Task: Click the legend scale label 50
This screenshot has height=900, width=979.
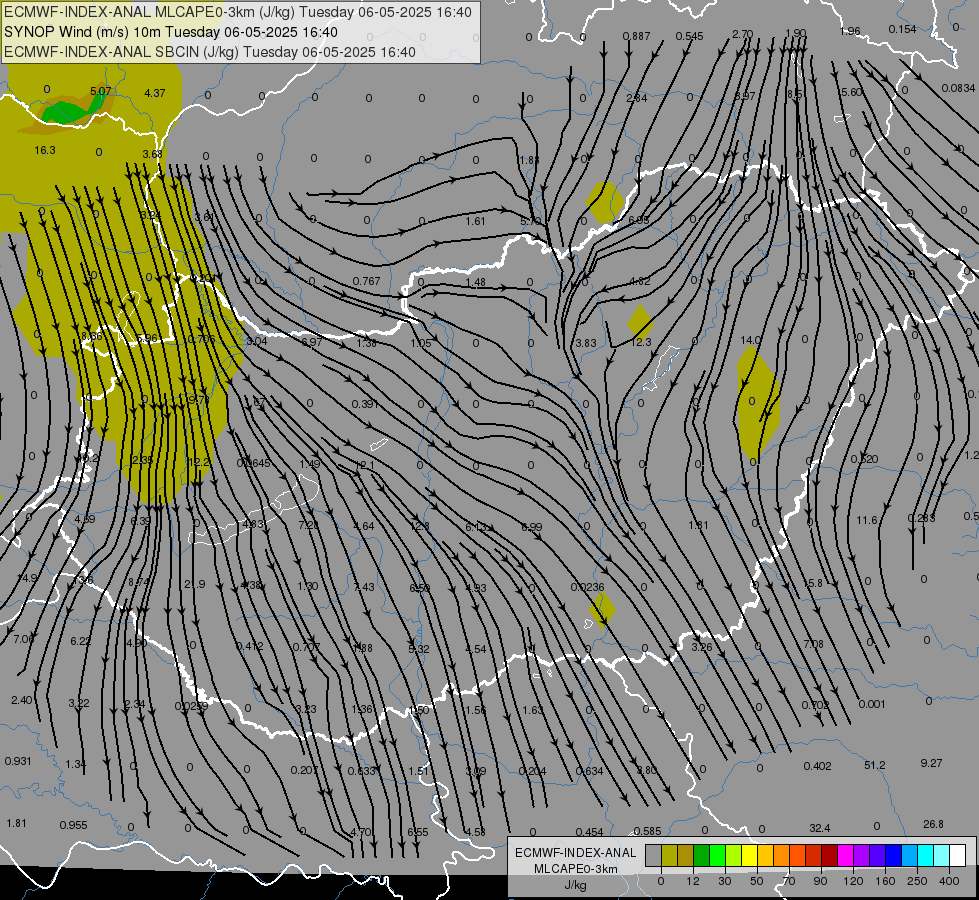Action: [757, 881]
